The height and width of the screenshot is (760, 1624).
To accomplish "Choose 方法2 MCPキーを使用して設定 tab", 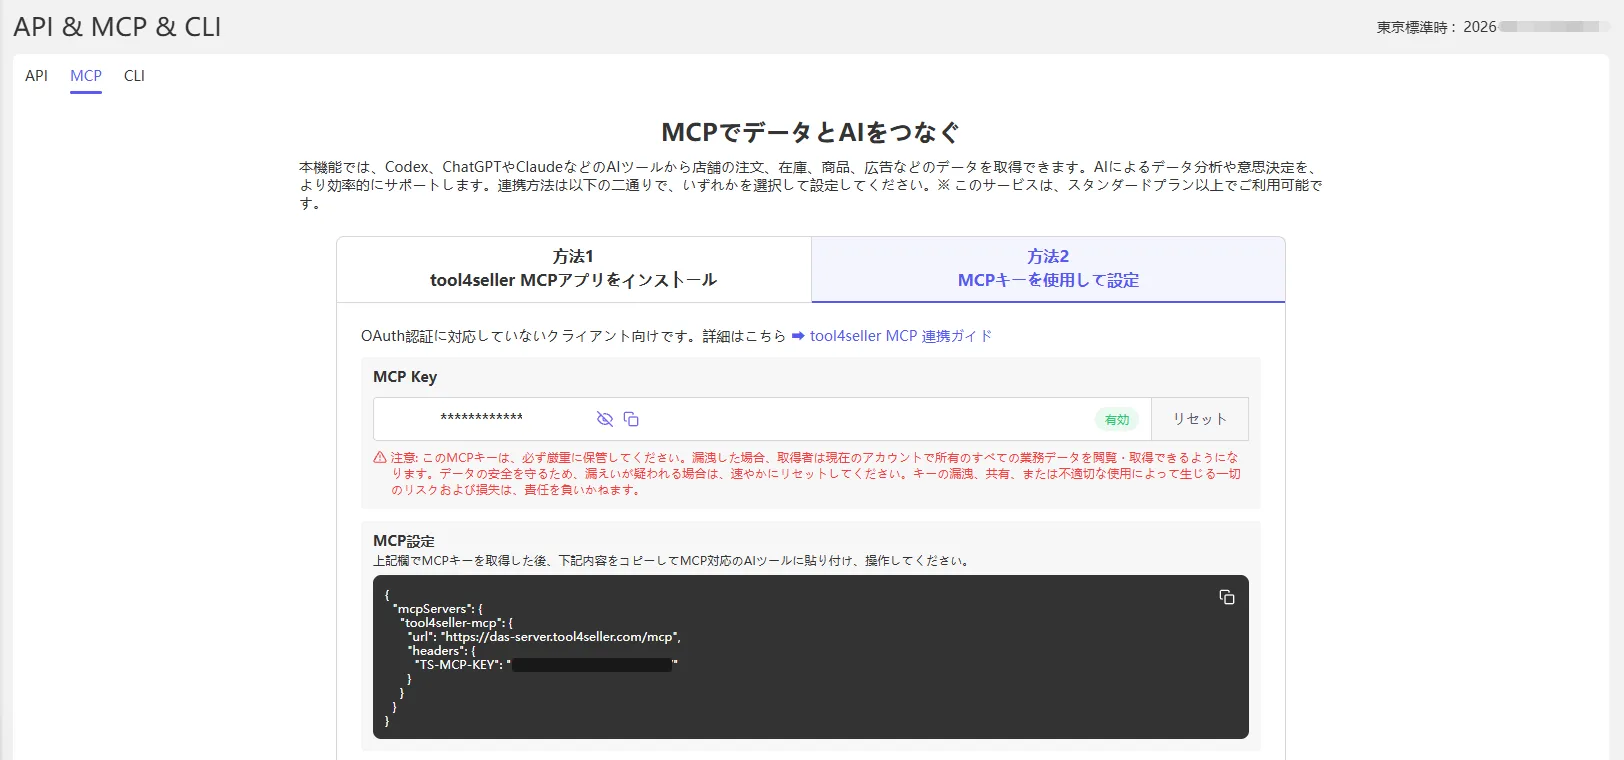I will click(x=1048, y=269).
